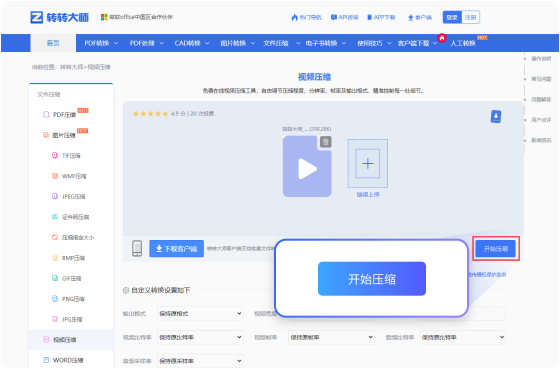
Task: Go to the 首页 tab
Action: pyautogui.click(x=53, y=43)
